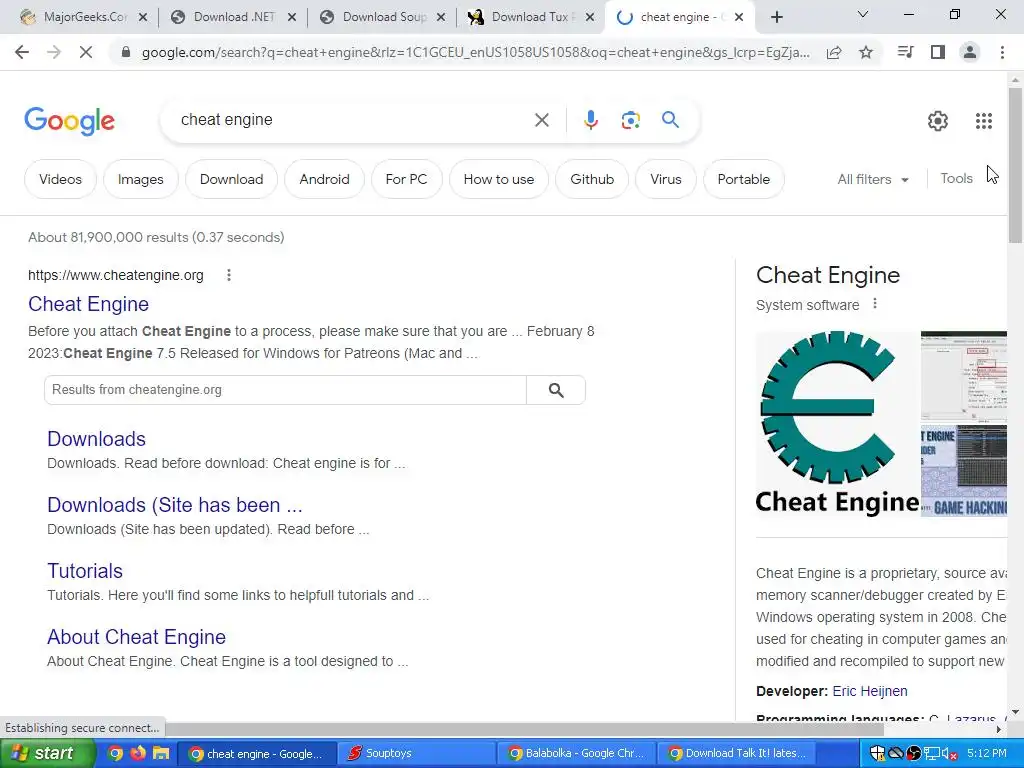Switch to Balabolka Chrome taskbar window
Image resolution: width=1024 pixels, height=768 pixels.
coord(577,753)
